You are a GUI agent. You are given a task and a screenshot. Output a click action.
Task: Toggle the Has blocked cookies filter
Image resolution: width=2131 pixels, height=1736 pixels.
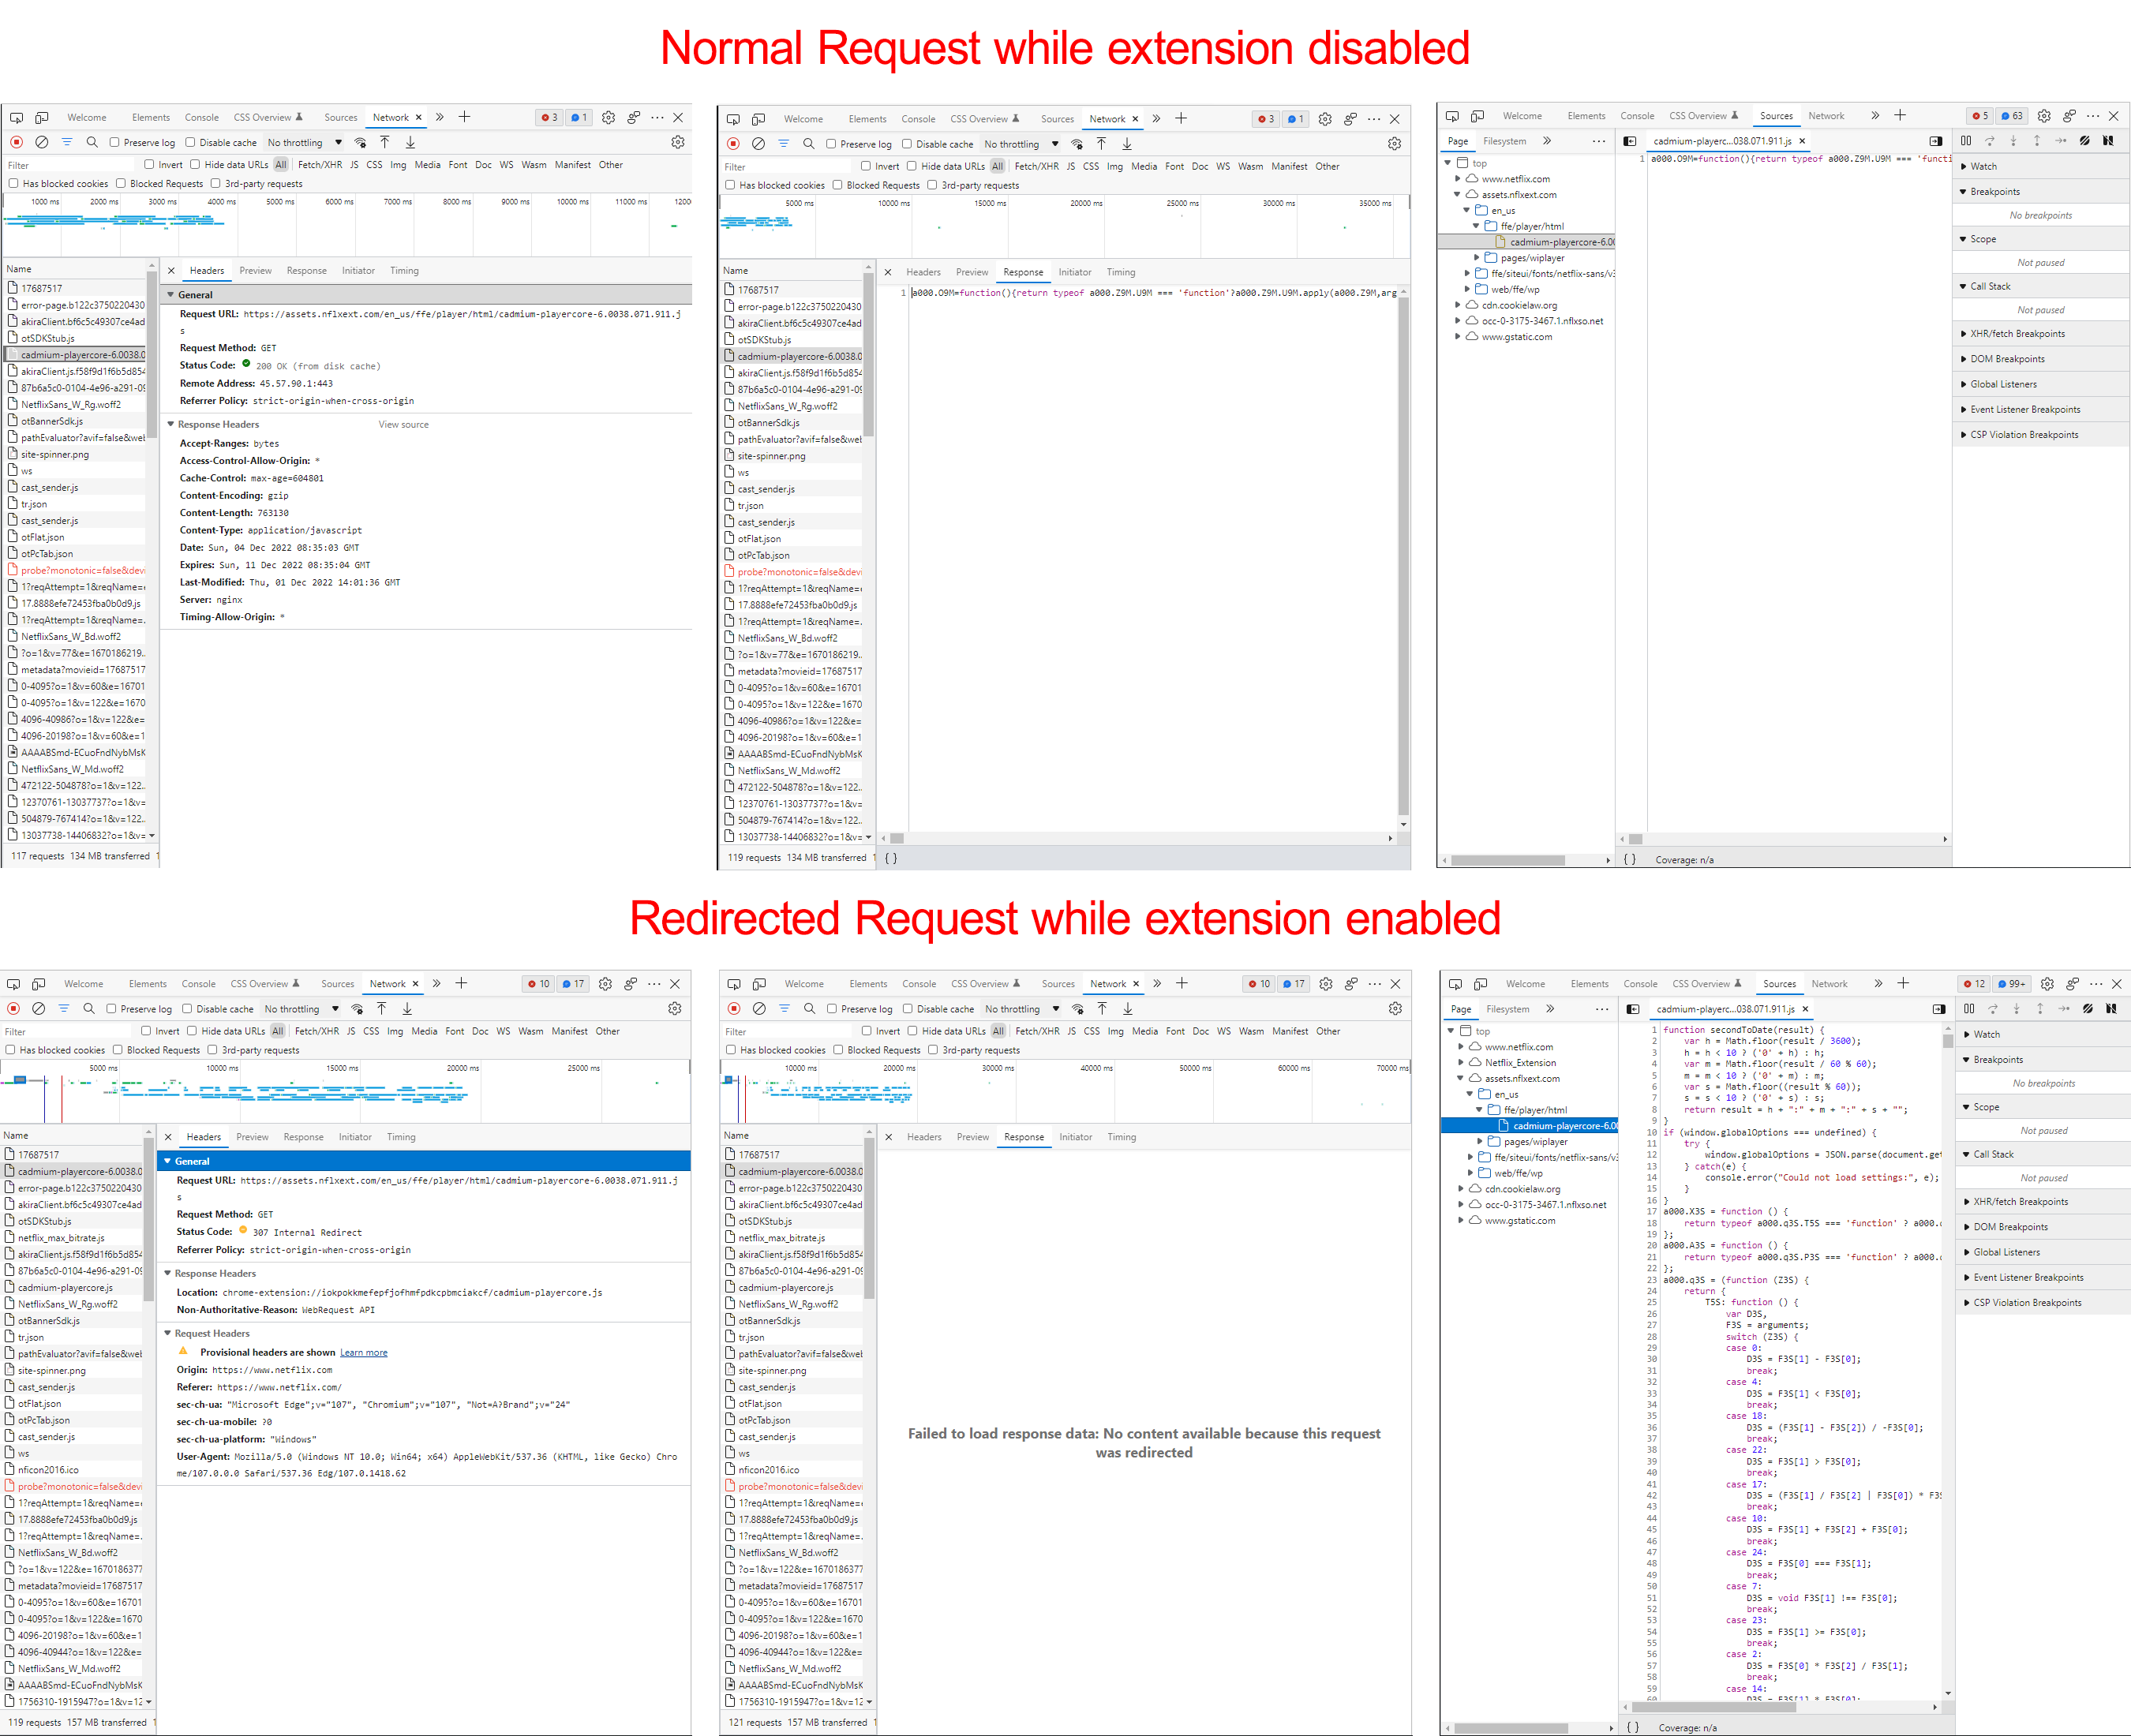point(13,183)
